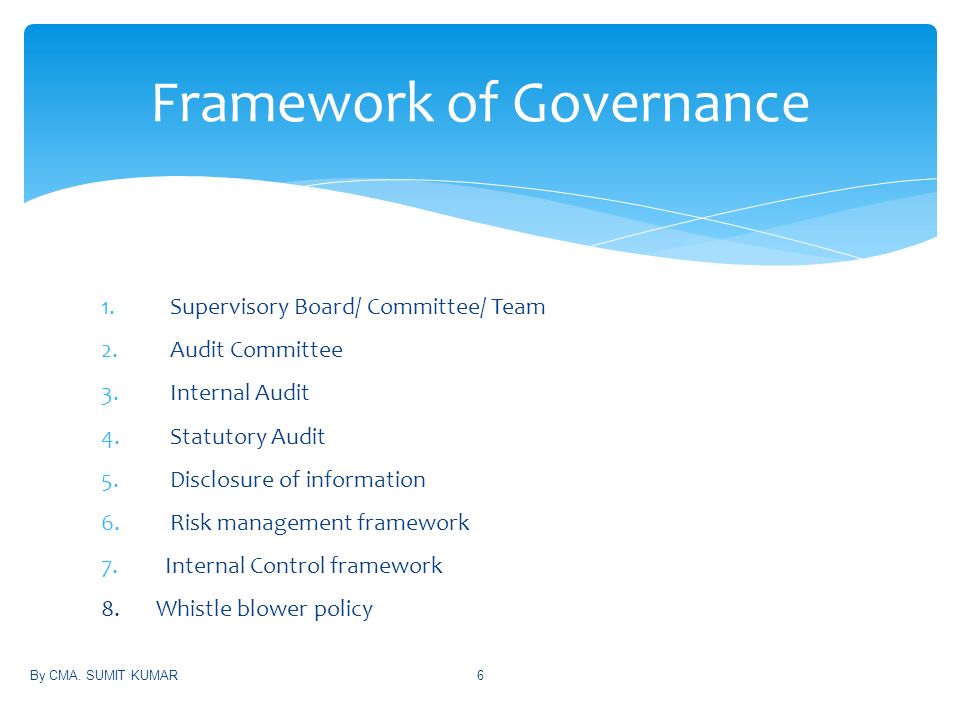The height and width of the screenshot is (720, 960).
Task: Click 'Risk management framework' list item
Action: [320, 523]
